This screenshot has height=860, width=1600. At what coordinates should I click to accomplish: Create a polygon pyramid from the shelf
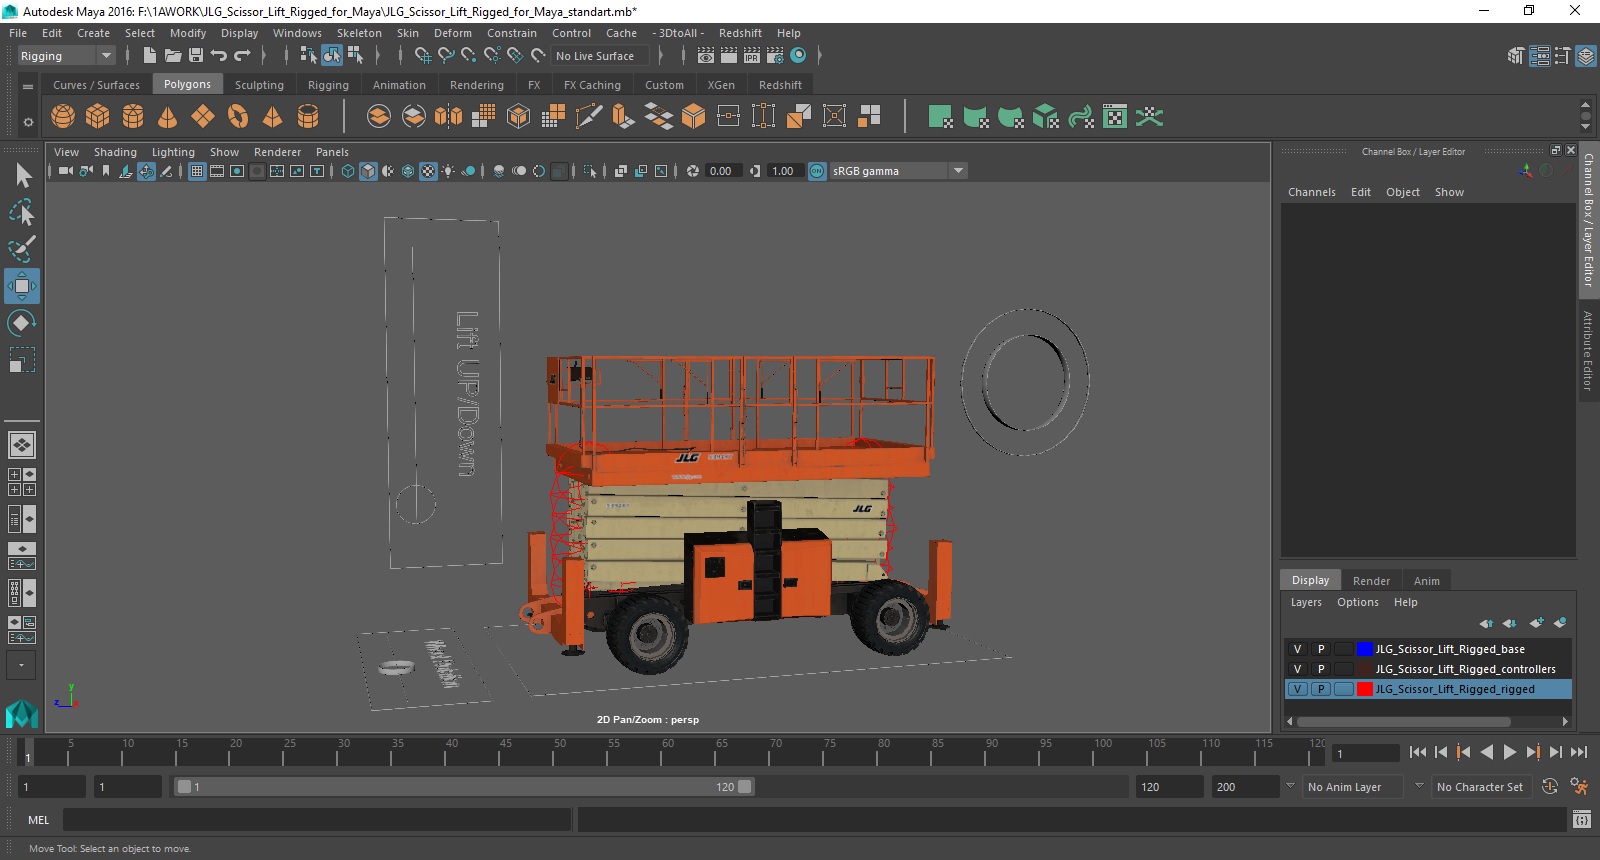(x=273, y=117)
